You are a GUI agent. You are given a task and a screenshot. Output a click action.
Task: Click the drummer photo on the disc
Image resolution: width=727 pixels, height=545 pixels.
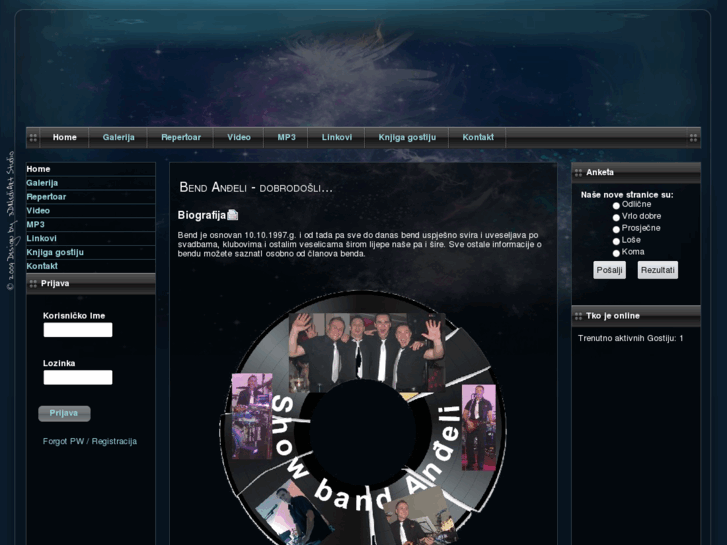click(252, 416)
